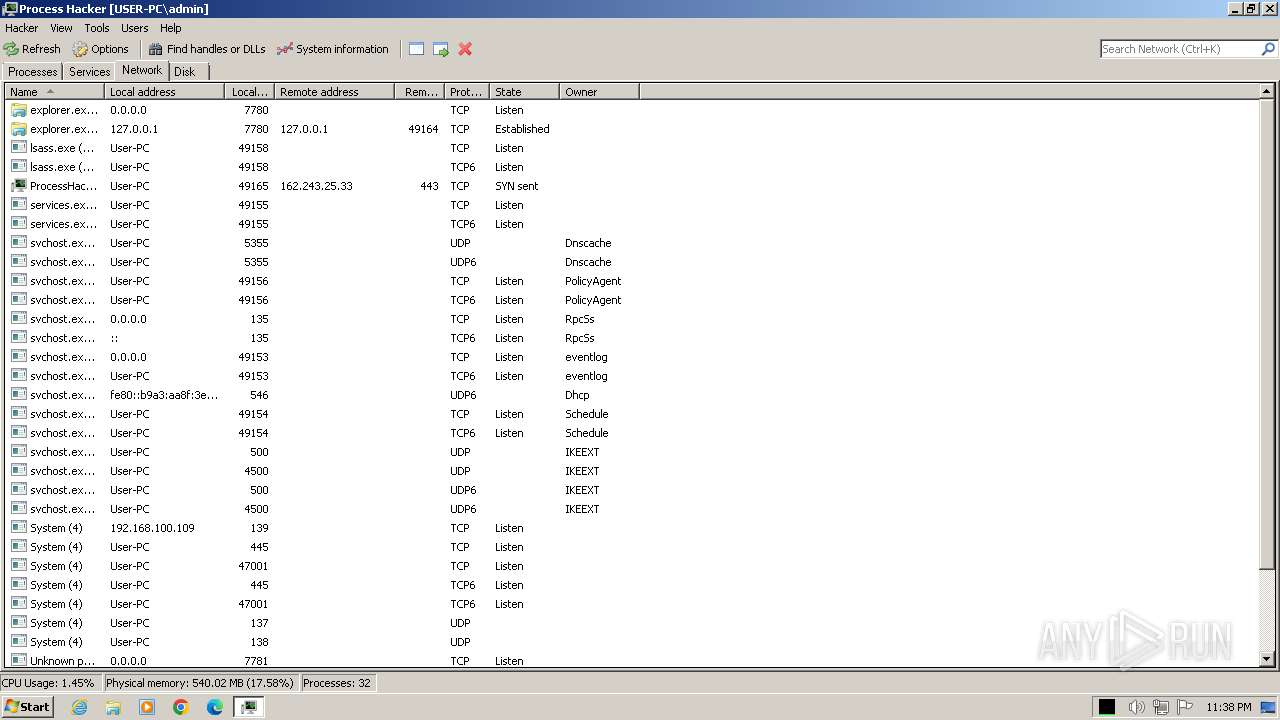Select System (4) port 139 row icon

pyautogui.click(x=19, y=528)
